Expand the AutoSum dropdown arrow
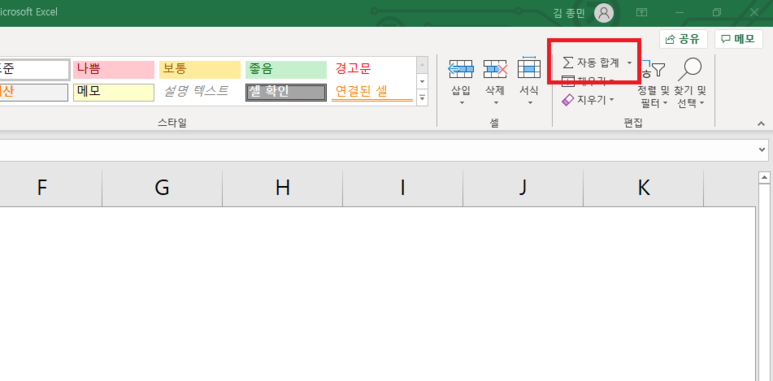The width and height of the screenshot is (773, 381). [629, 63]
